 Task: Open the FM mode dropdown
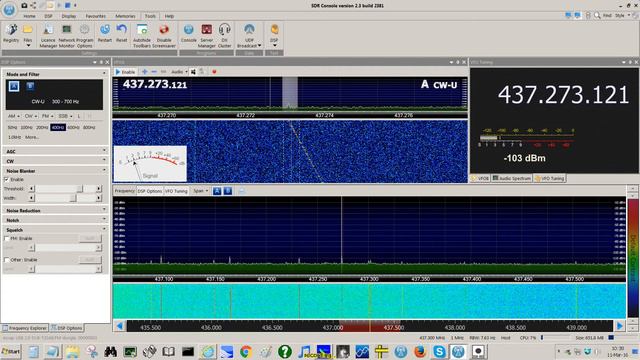[47, 116]
